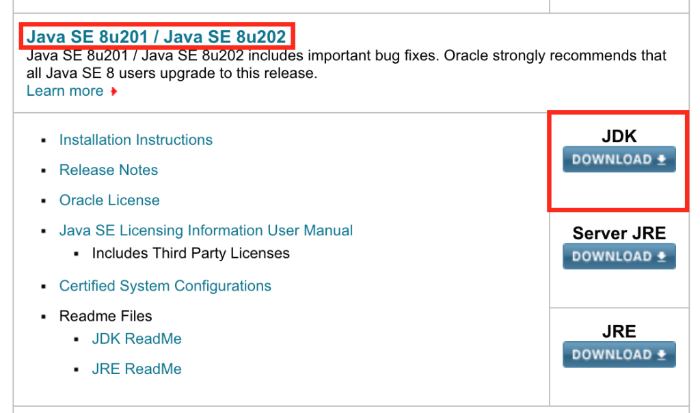The width and height of the screenshot is (700, 413).
Task: Select the Includes Third Party Licenses text
Action: point(191,253)
